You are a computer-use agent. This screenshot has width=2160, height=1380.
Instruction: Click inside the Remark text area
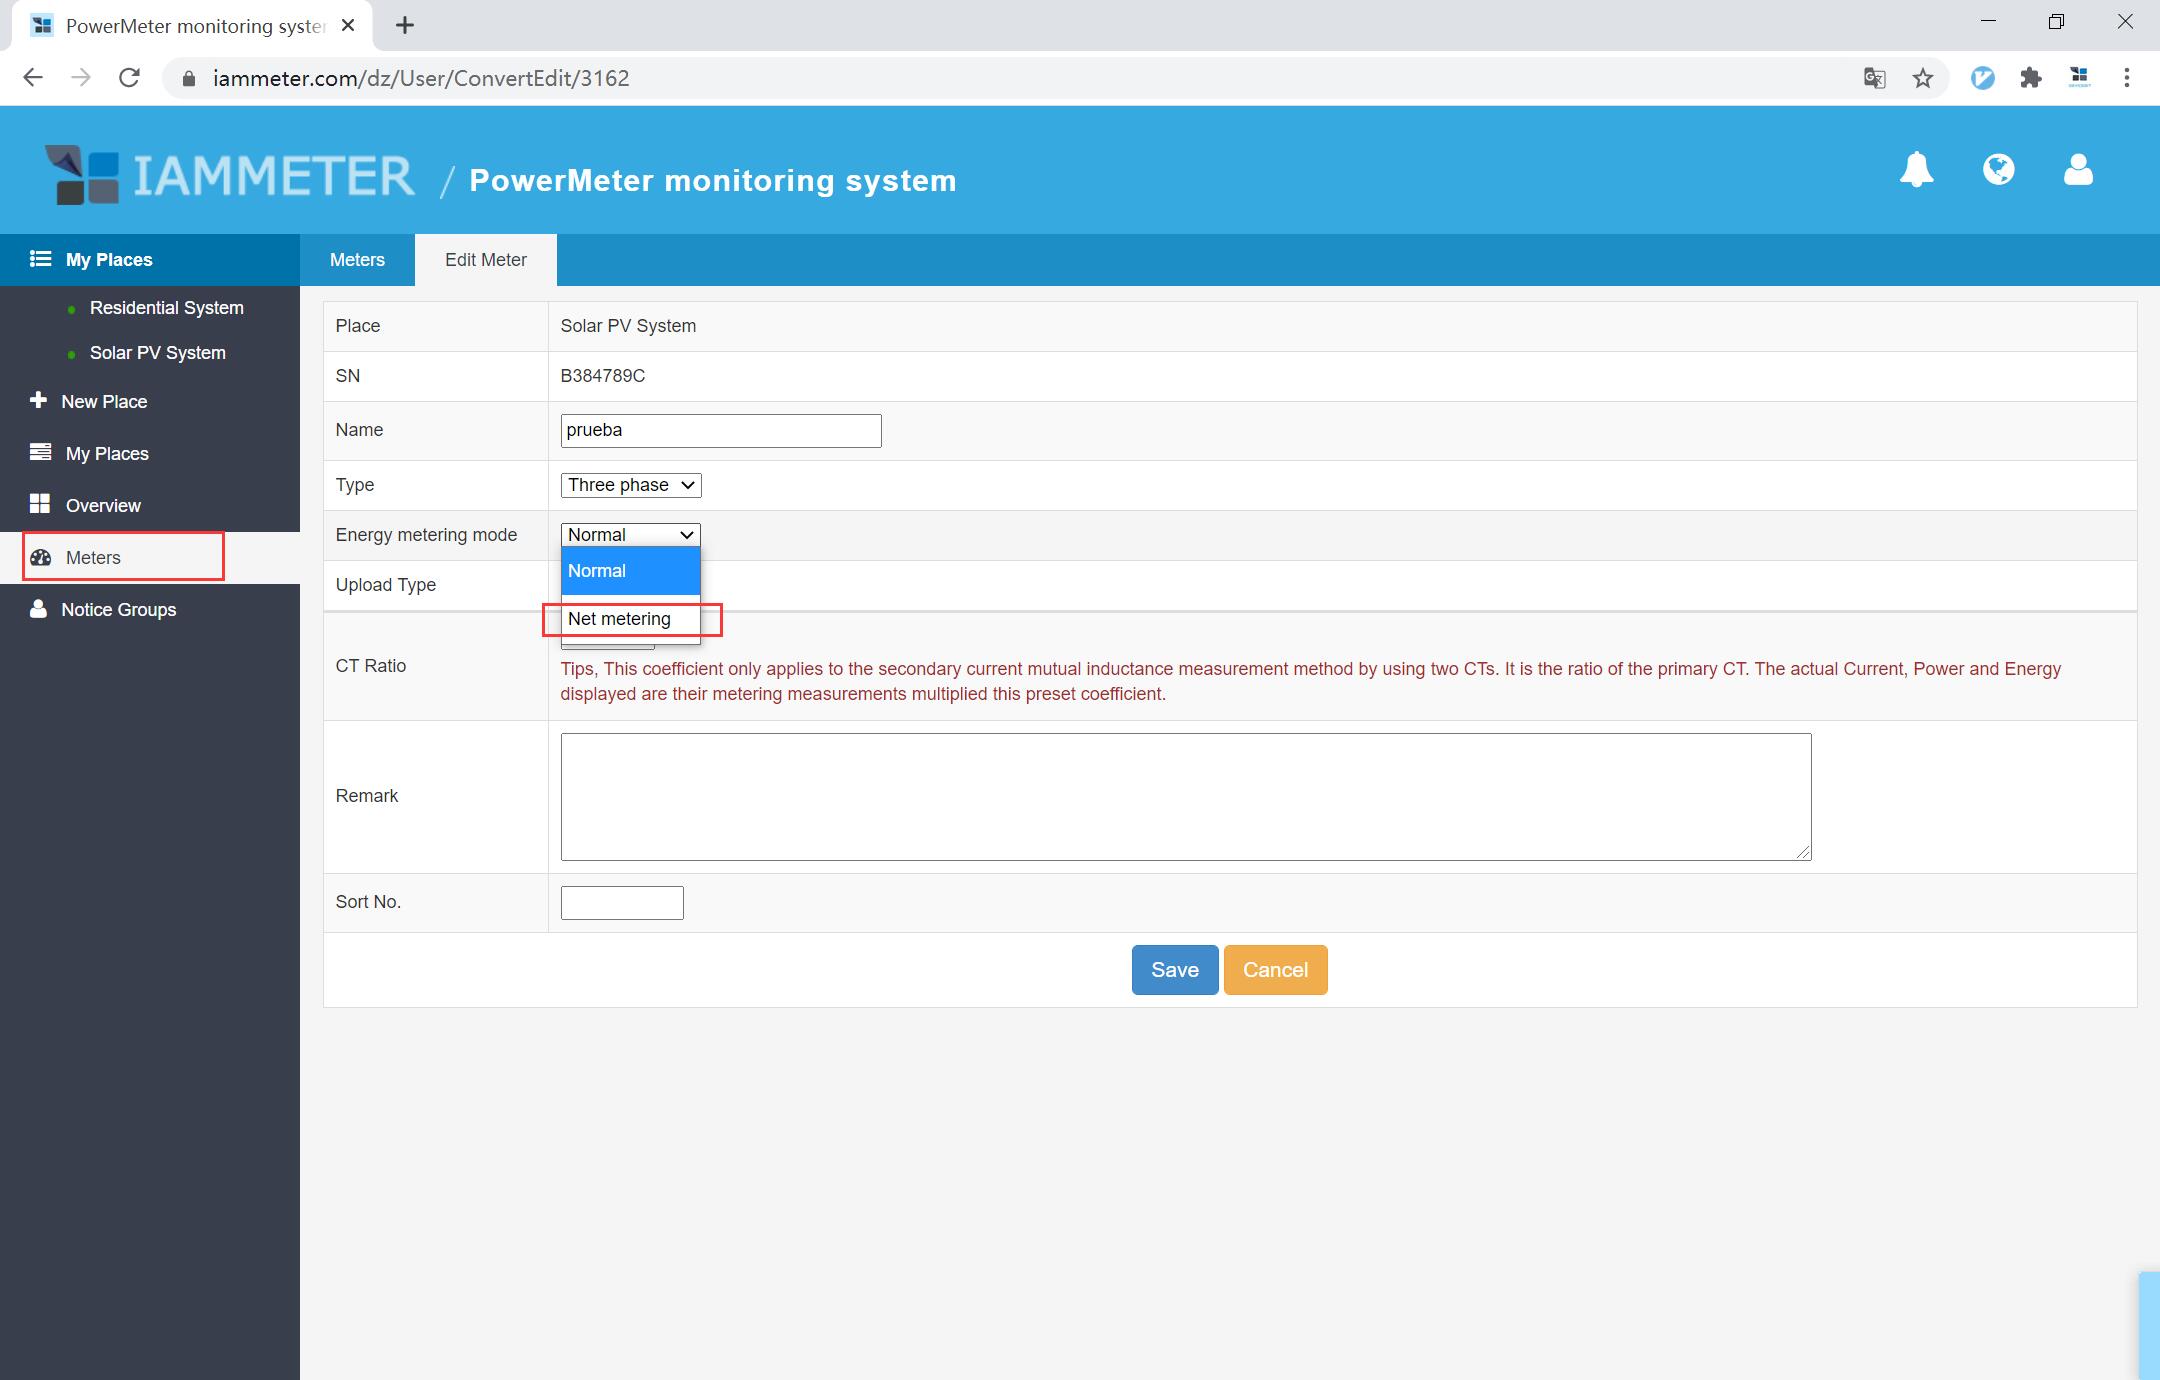coord(1185,796)
